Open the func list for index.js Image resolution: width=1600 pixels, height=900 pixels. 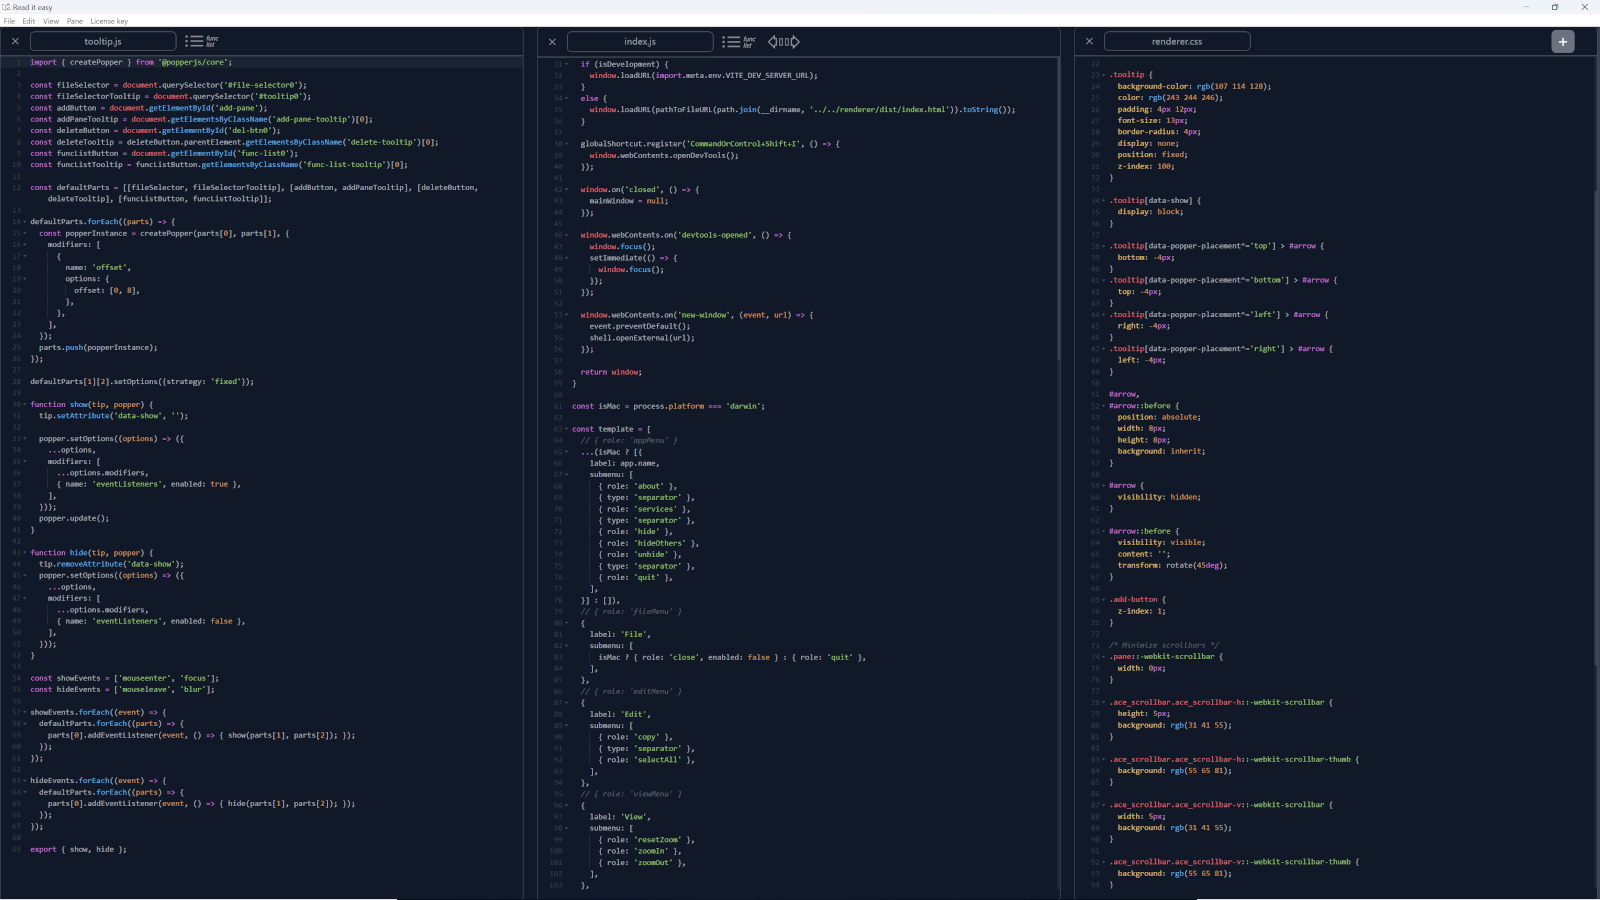[739, 41]
